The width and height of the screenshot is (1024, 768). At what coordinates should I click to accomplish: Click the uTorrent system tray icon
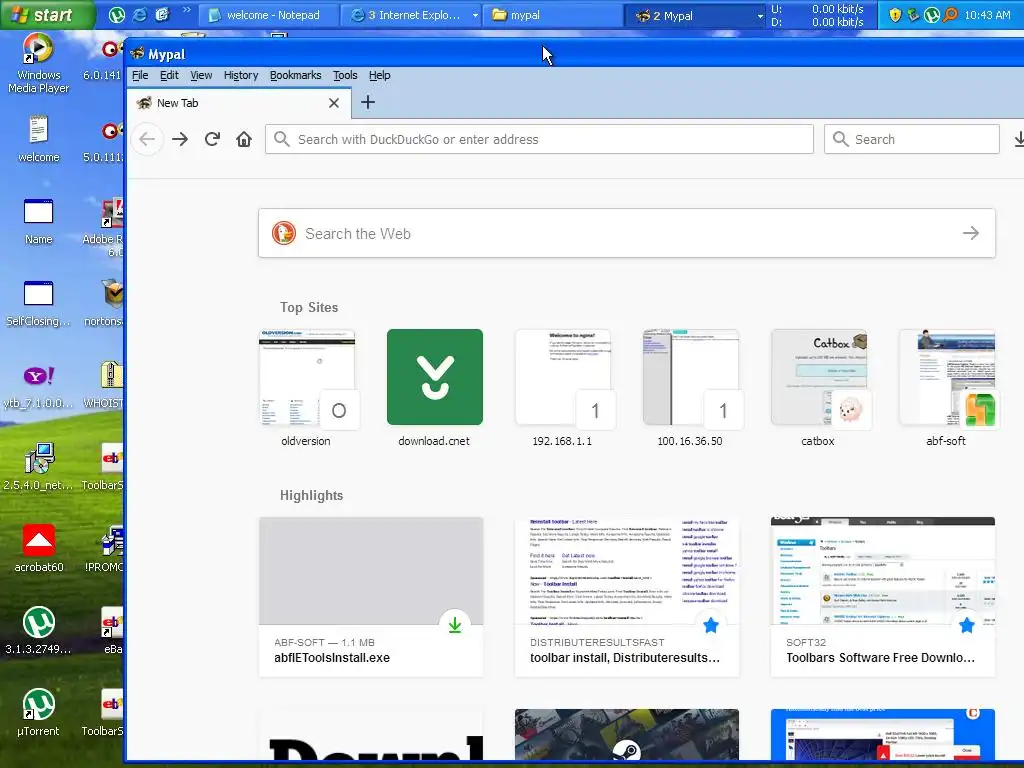click(932, 15)
